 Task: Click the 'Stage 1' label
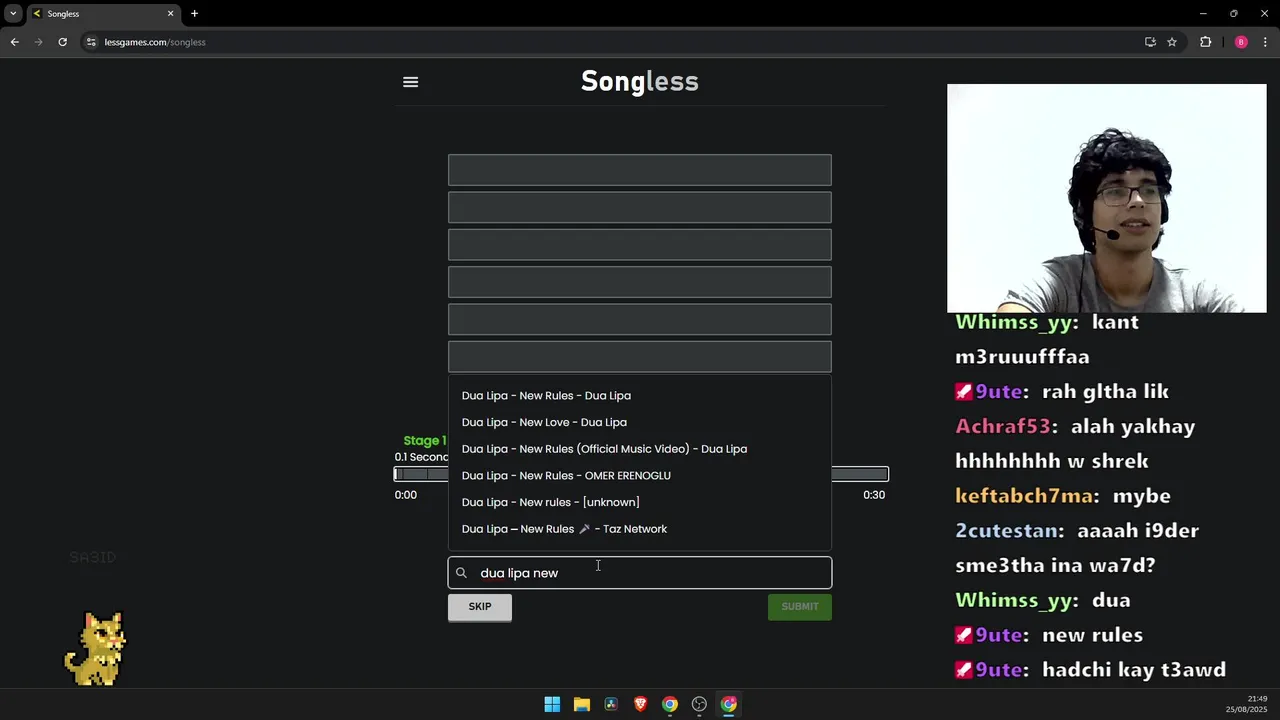pyautogui.click(x=424, y=441)
